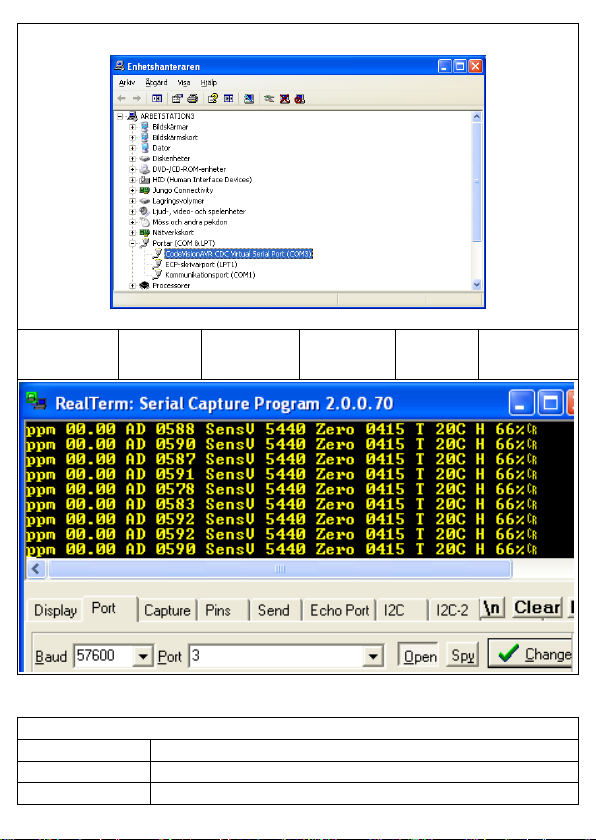
Task: Click the Enhetshanteraren vertical scrollbar thumb
Action: coord(477,182)
